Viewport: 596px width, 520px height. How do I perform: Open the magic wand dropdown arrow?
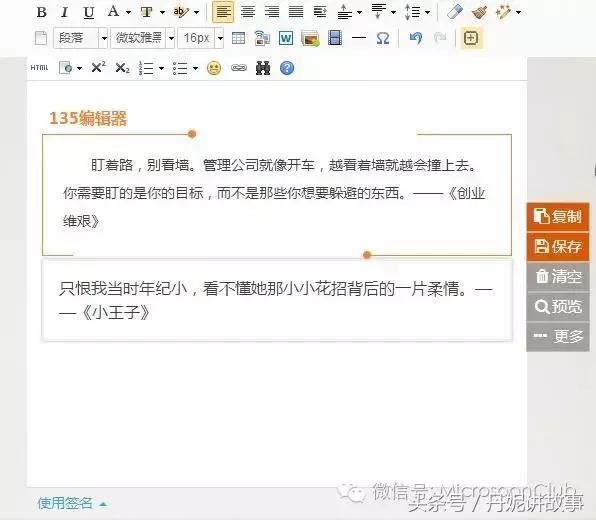[x=518, y=13]
